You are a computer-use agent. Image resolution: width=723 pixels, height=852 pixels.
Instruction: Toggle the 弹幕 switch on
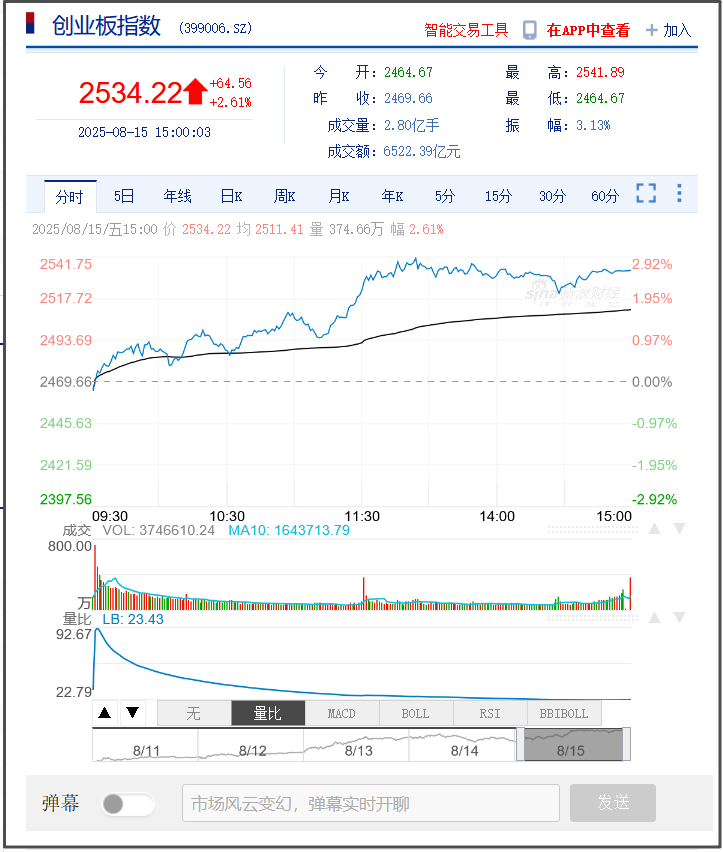tap(128, 804)
